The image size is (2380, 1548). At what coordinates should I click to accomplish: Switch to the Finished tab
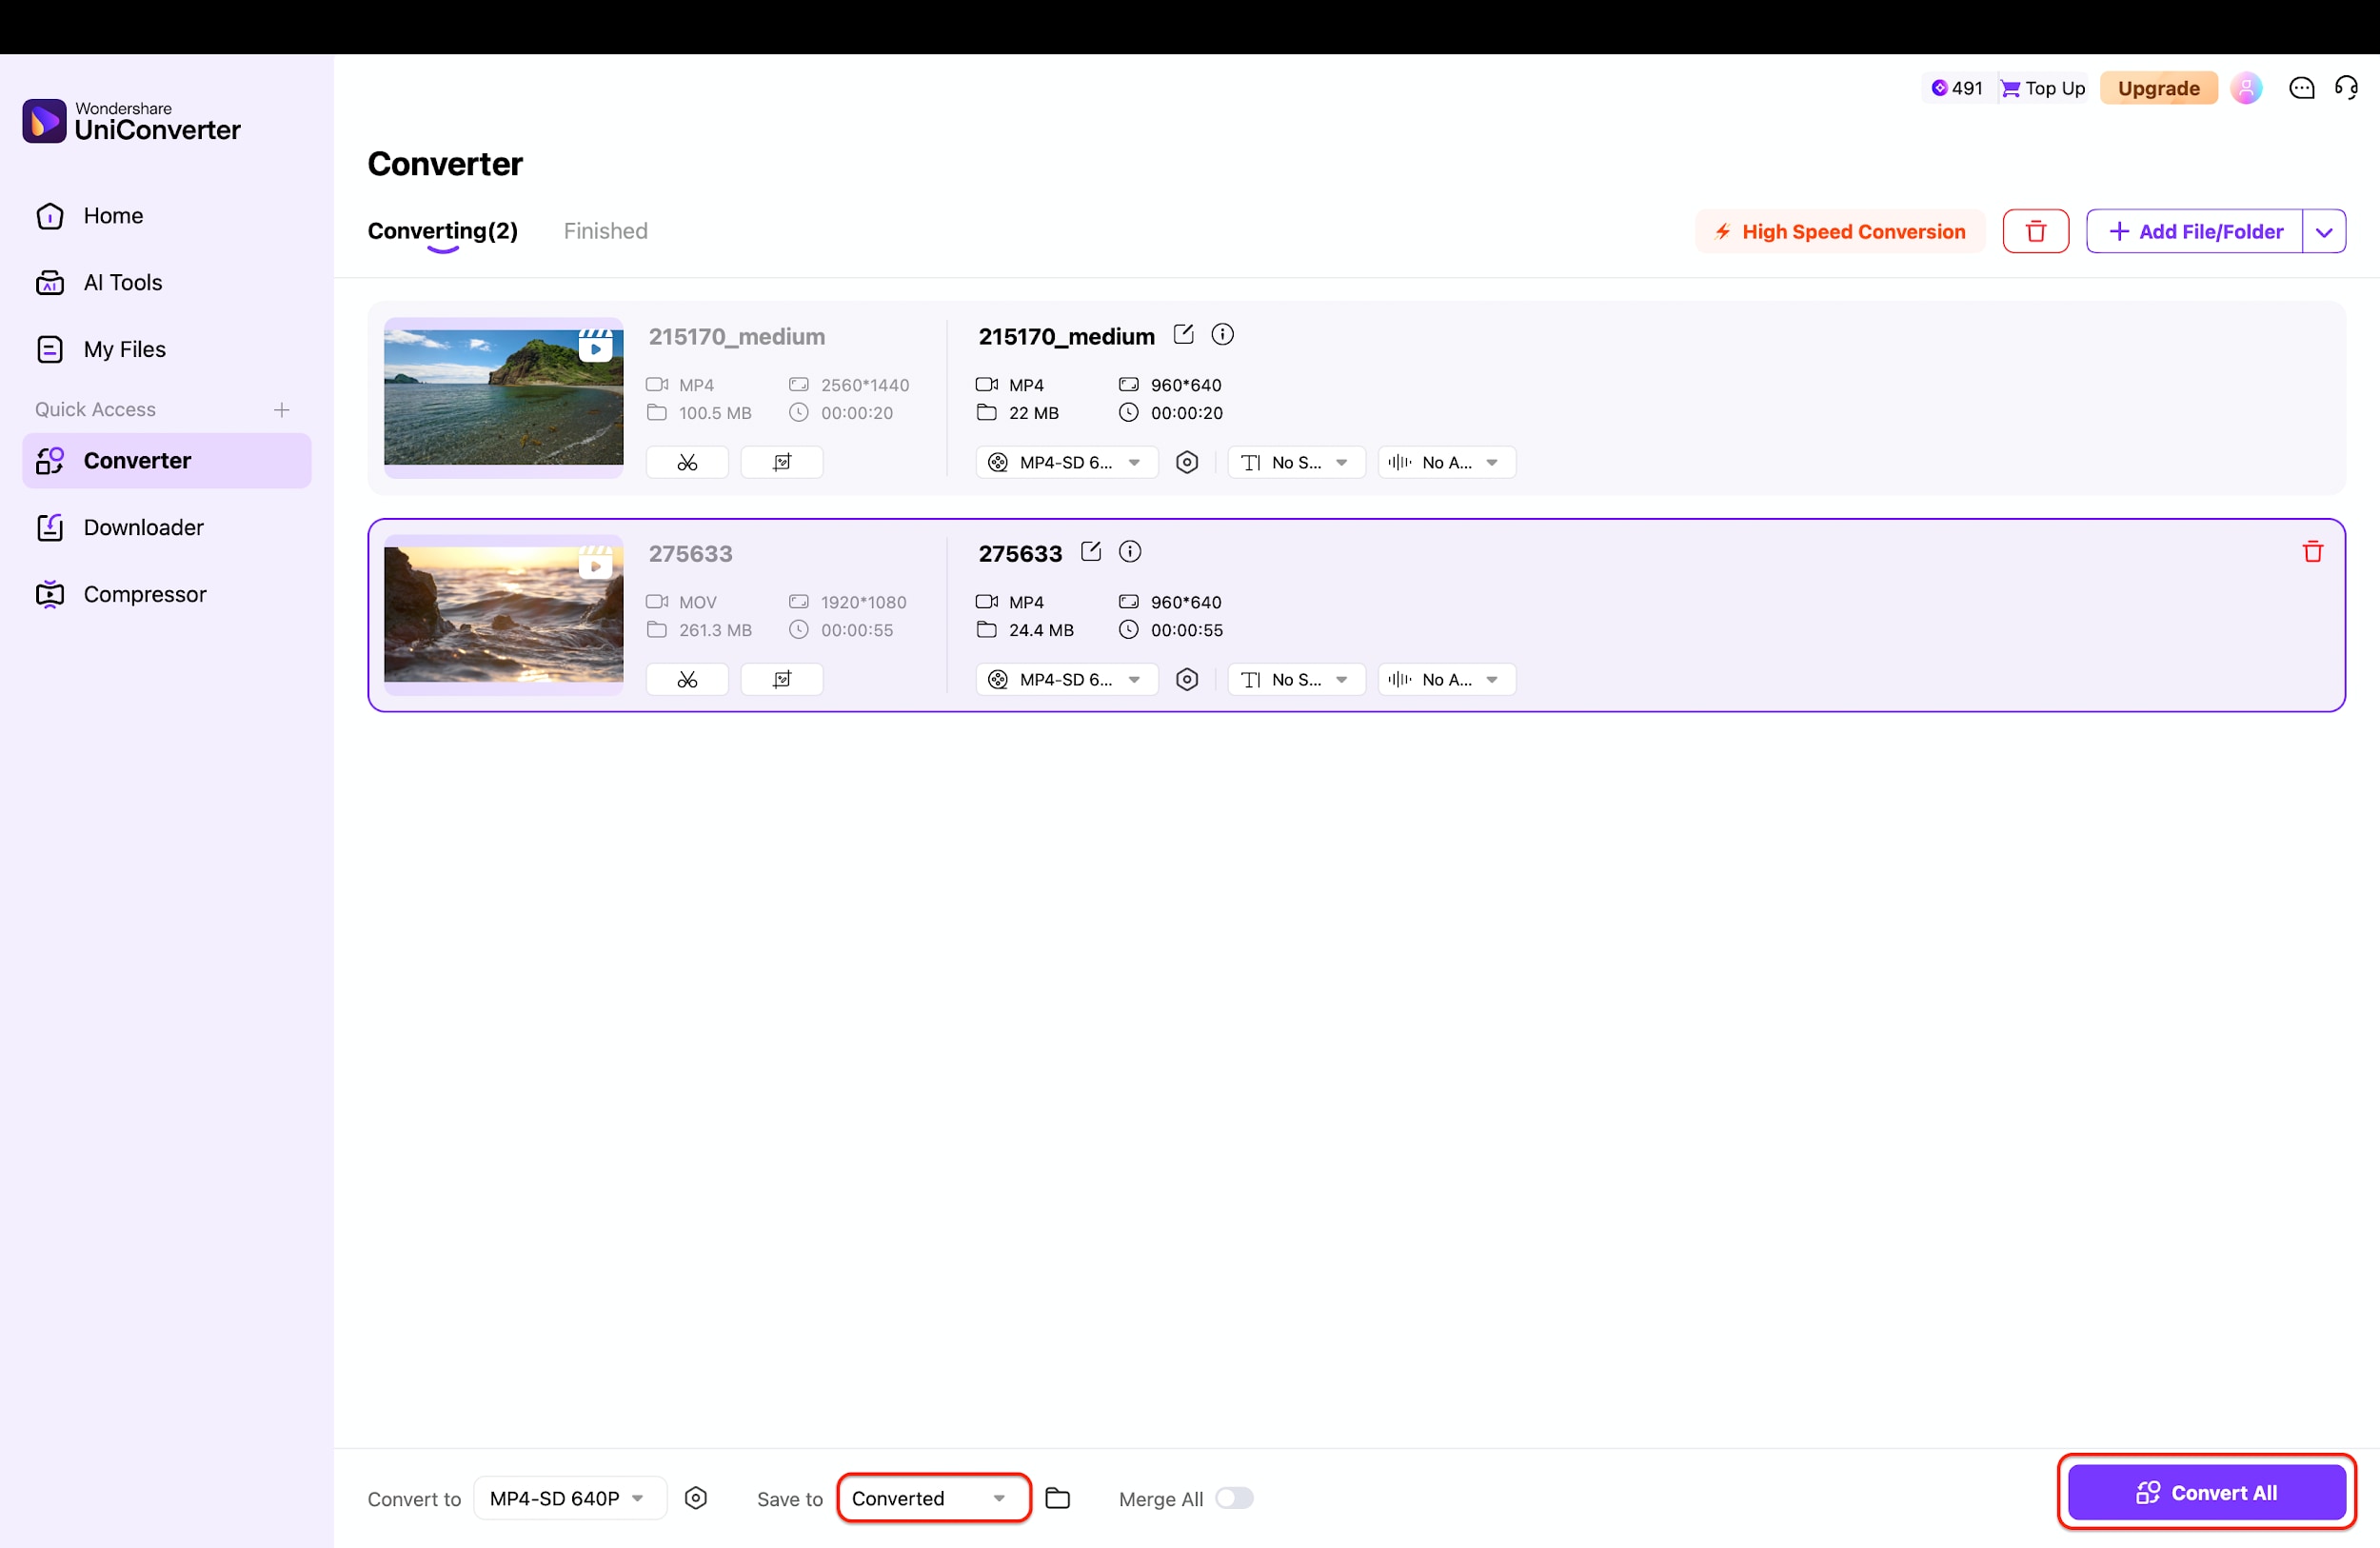pyautogui.click(x=605, y=231)
